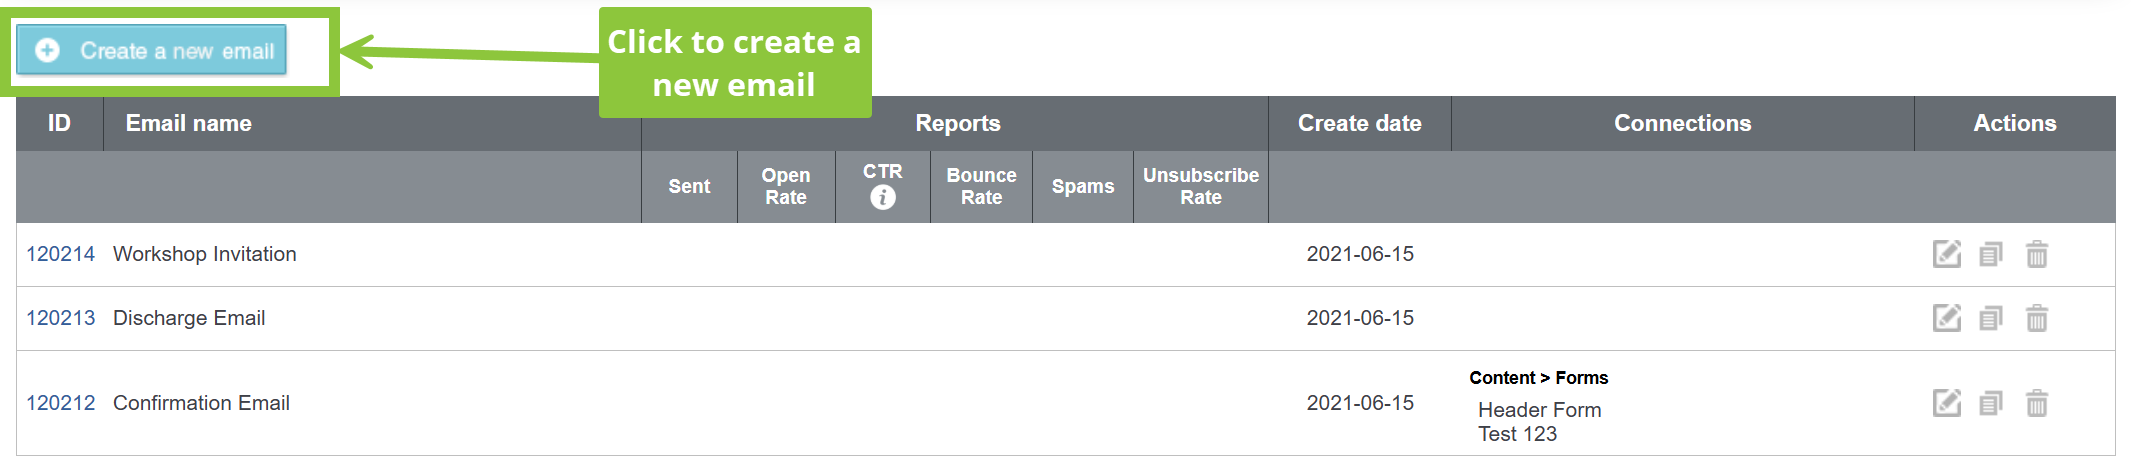Viewport: 2131px width, 476px height.
Task: Open email ID 120214
Action: pos(60,254)
